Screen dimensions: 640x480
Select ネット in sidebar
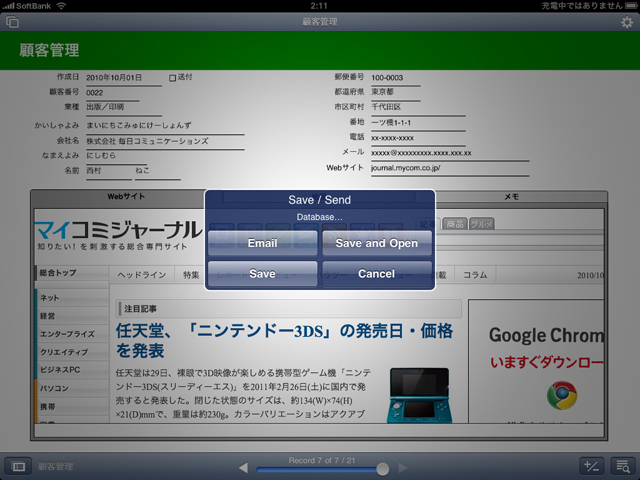(x=72, y=298)
